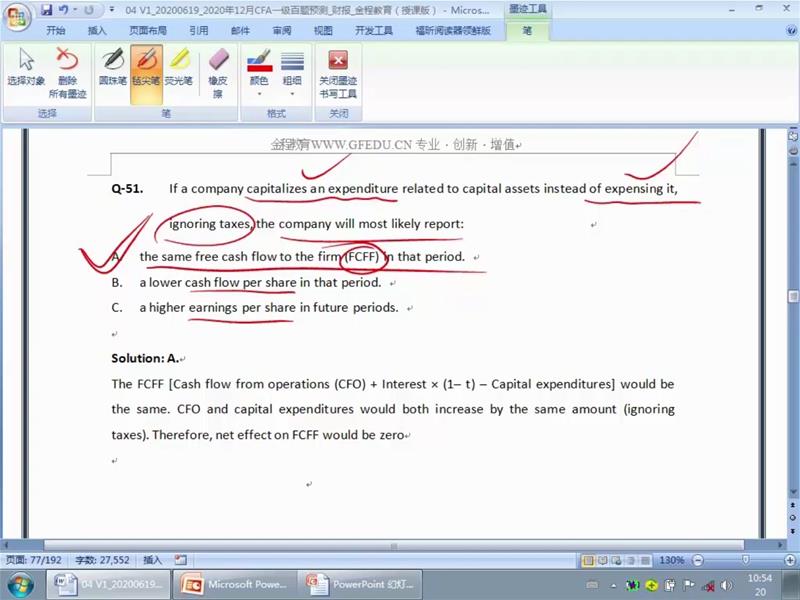This screenshot has height=600, width=800.
Task: Select the 邮件 tab
Action: click(240, 31)
